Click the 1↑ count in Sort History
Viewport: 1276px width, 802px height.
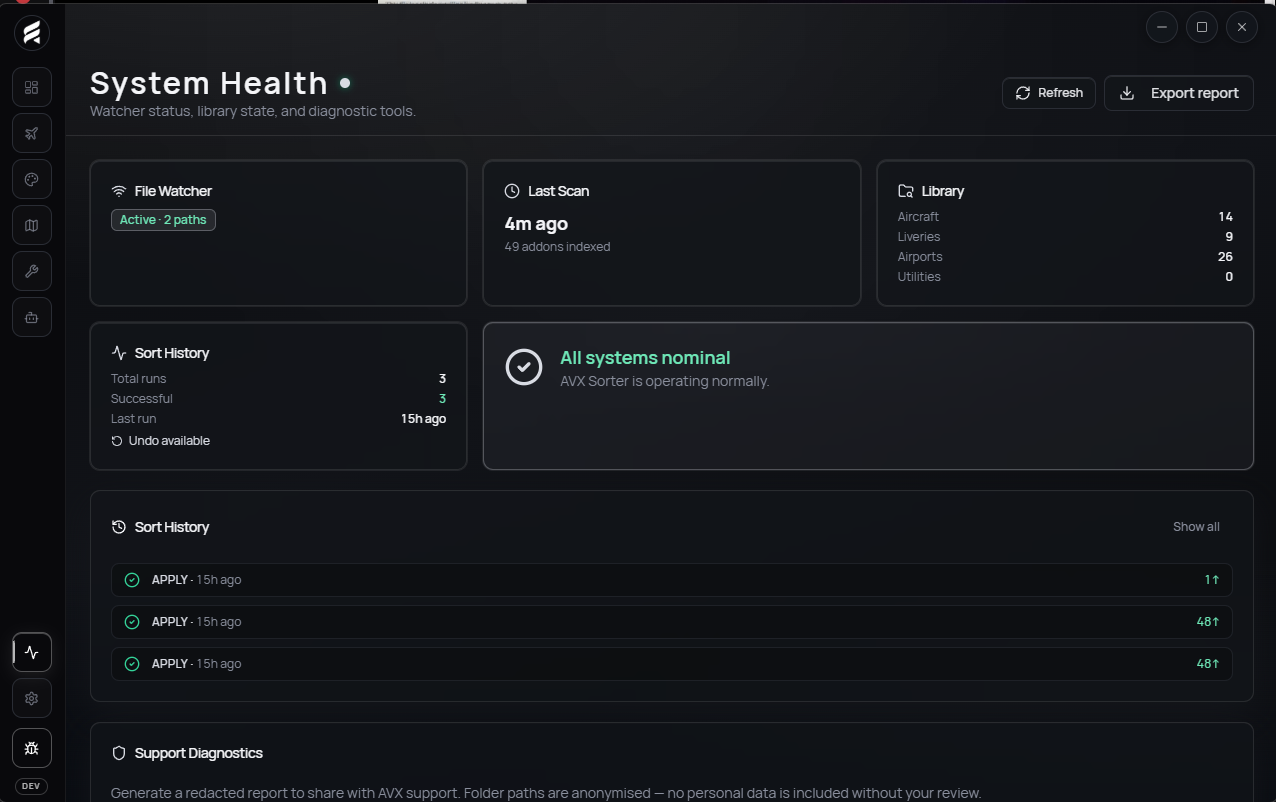click(1212, 580)
